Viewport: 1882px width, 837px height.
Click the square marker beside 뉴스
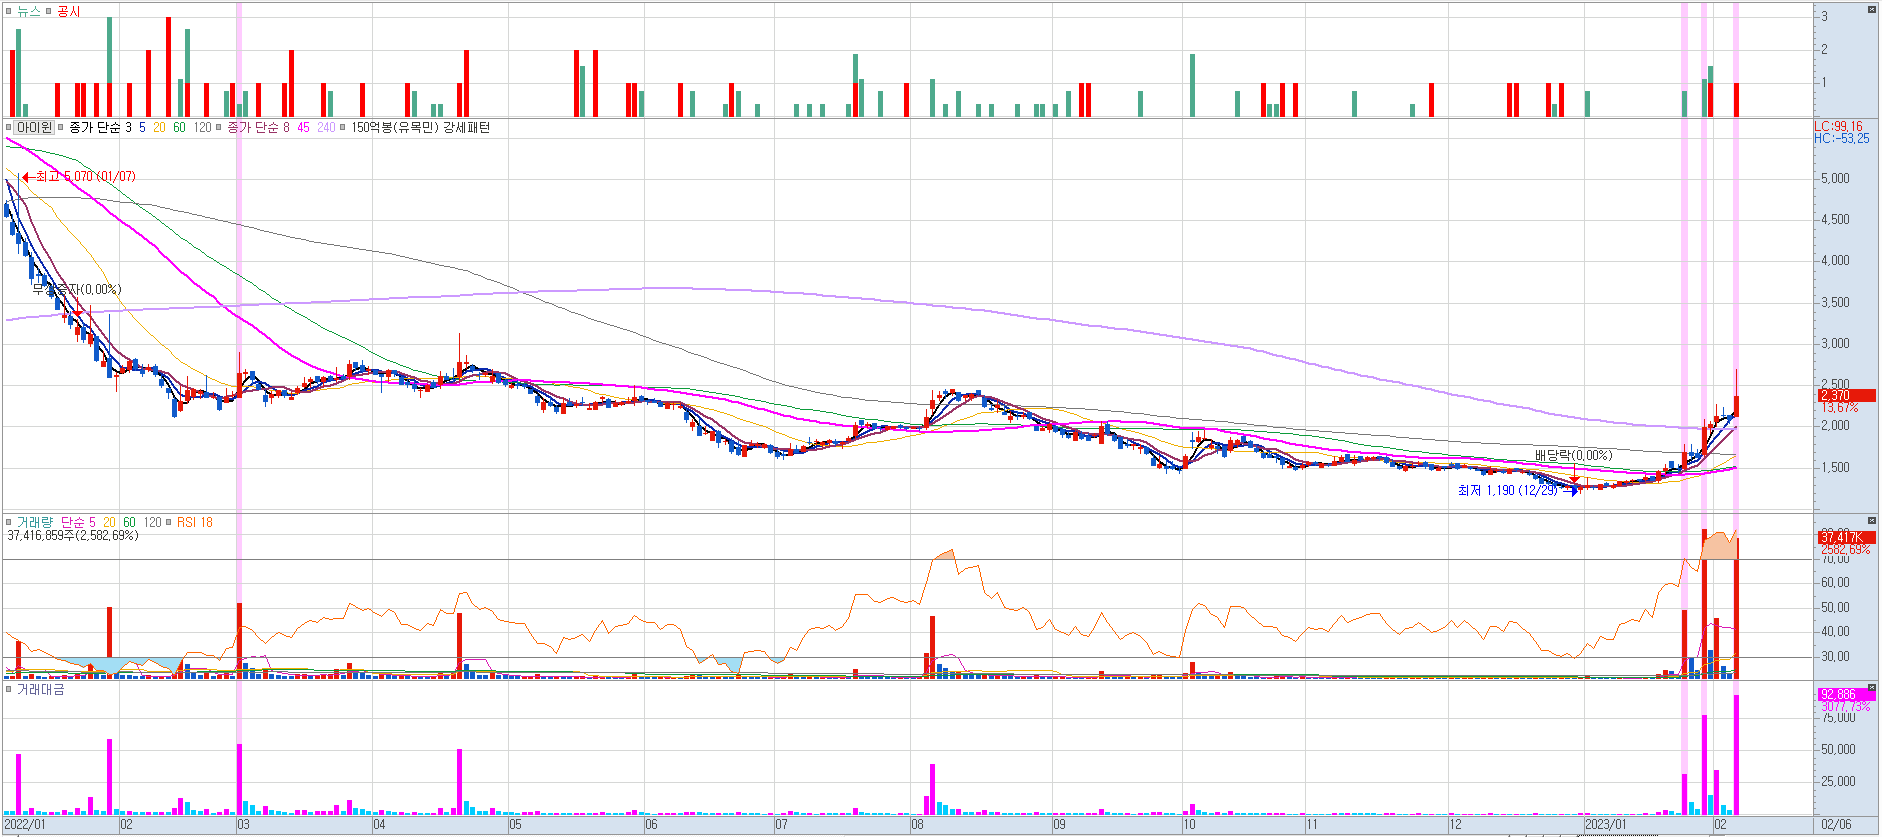(x=9, y=11)
